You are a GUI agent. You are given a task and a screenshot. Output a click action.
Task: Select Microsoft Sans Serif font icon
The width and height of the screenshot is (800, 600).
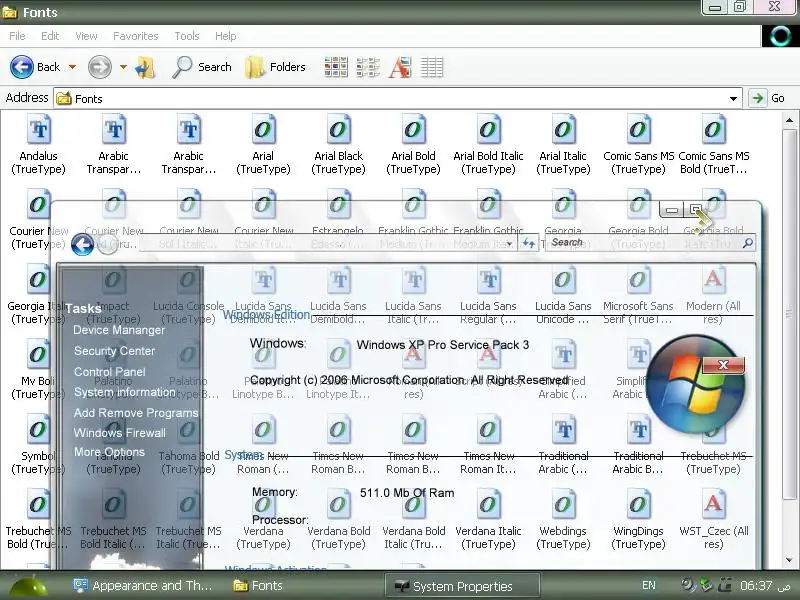click(638, 280)
